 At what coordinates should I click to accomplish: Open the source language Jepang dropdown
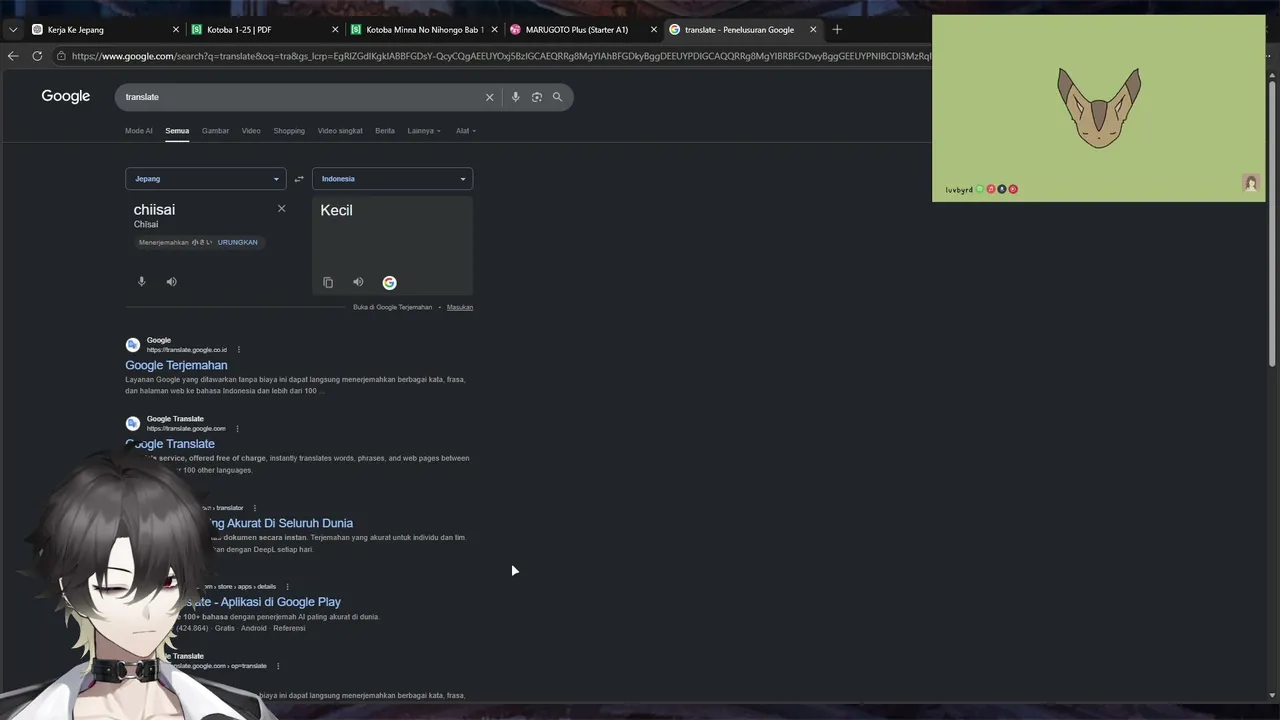(206, 179)
